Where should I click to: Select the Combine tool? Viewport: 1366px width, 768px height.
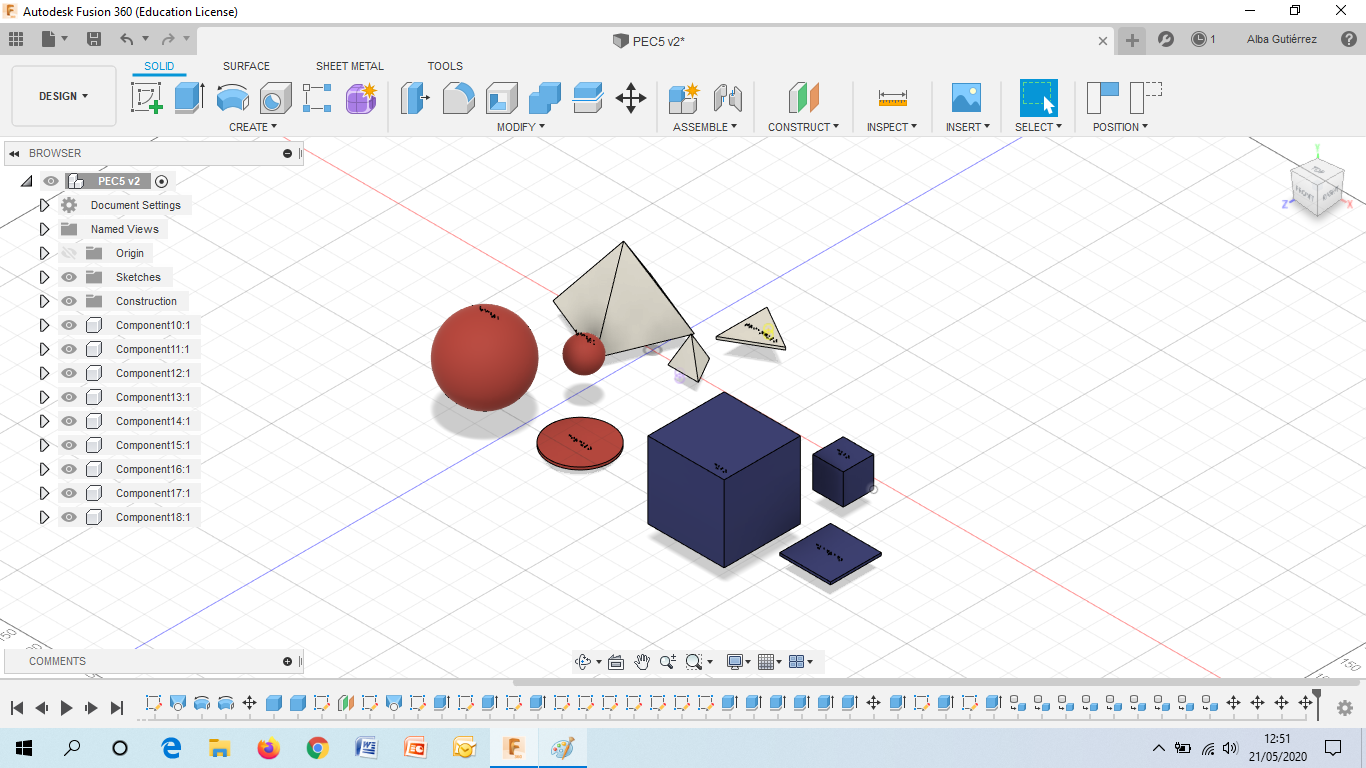pos(545,98)
